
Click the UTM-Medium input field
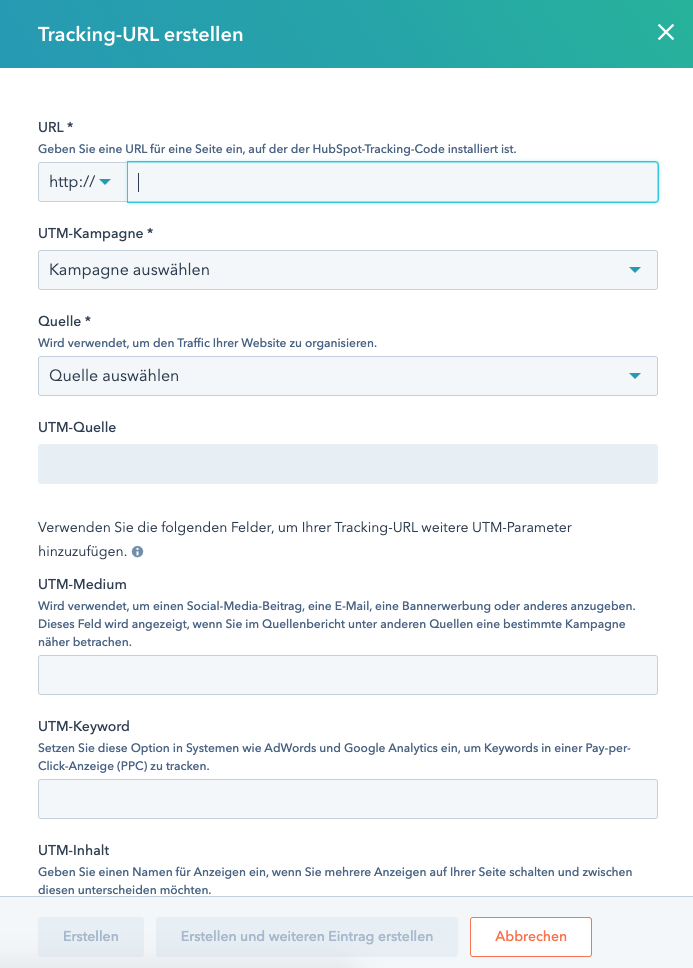pyautogui.click(x=347, y=675)
